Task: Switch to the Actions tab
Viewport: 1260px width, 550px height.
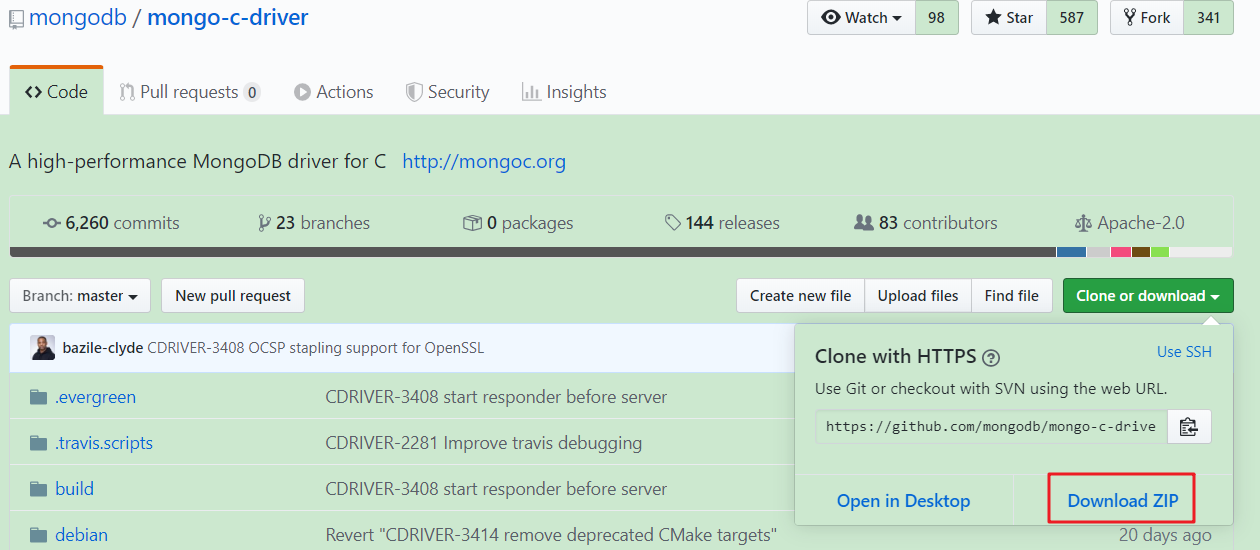Action: point(334,92)
